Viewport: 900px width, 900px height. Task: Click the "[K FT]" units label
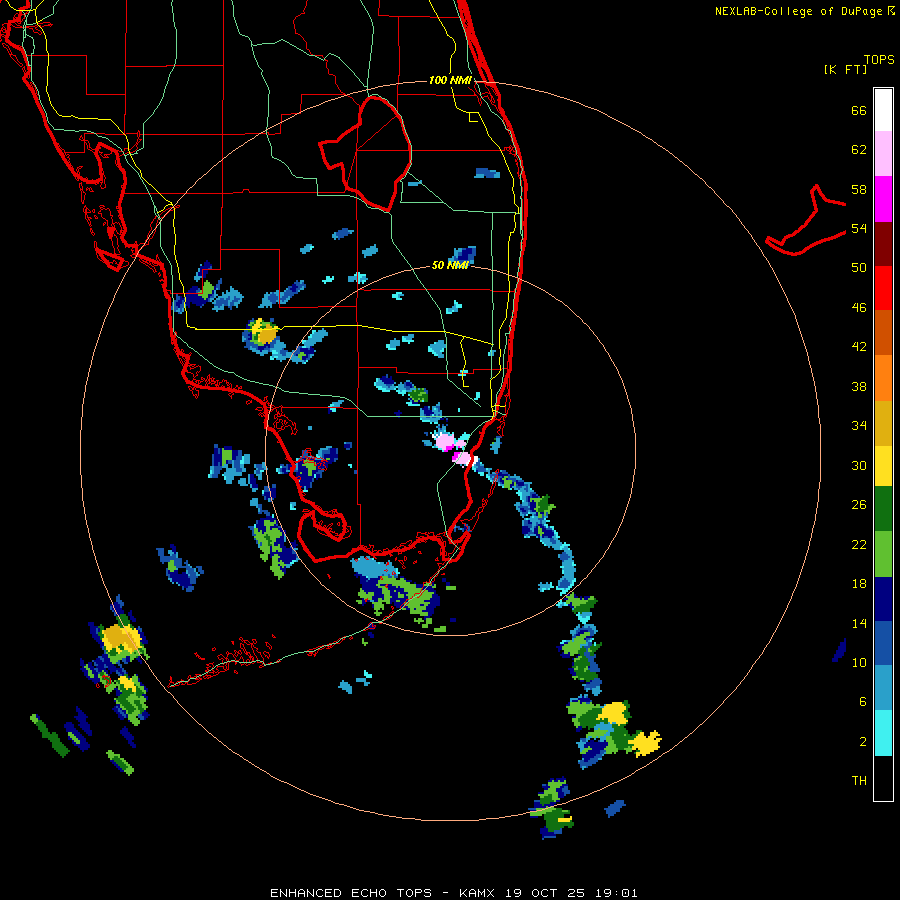845,69
